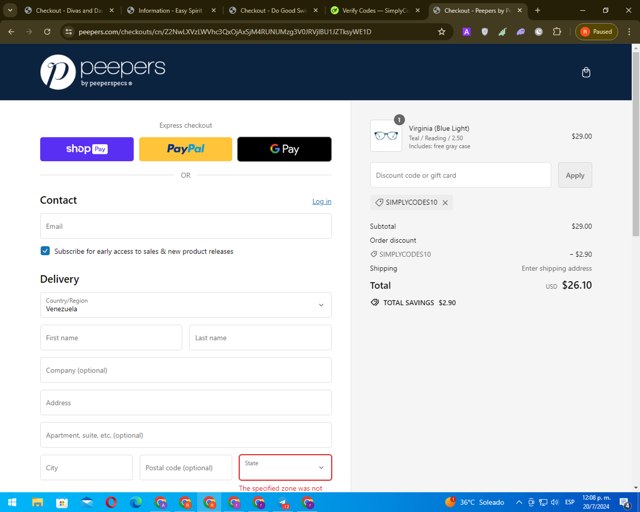This screenshot has width=640, height=512.
Task: Open a new browser tab
Action: [x=537, y=11]
